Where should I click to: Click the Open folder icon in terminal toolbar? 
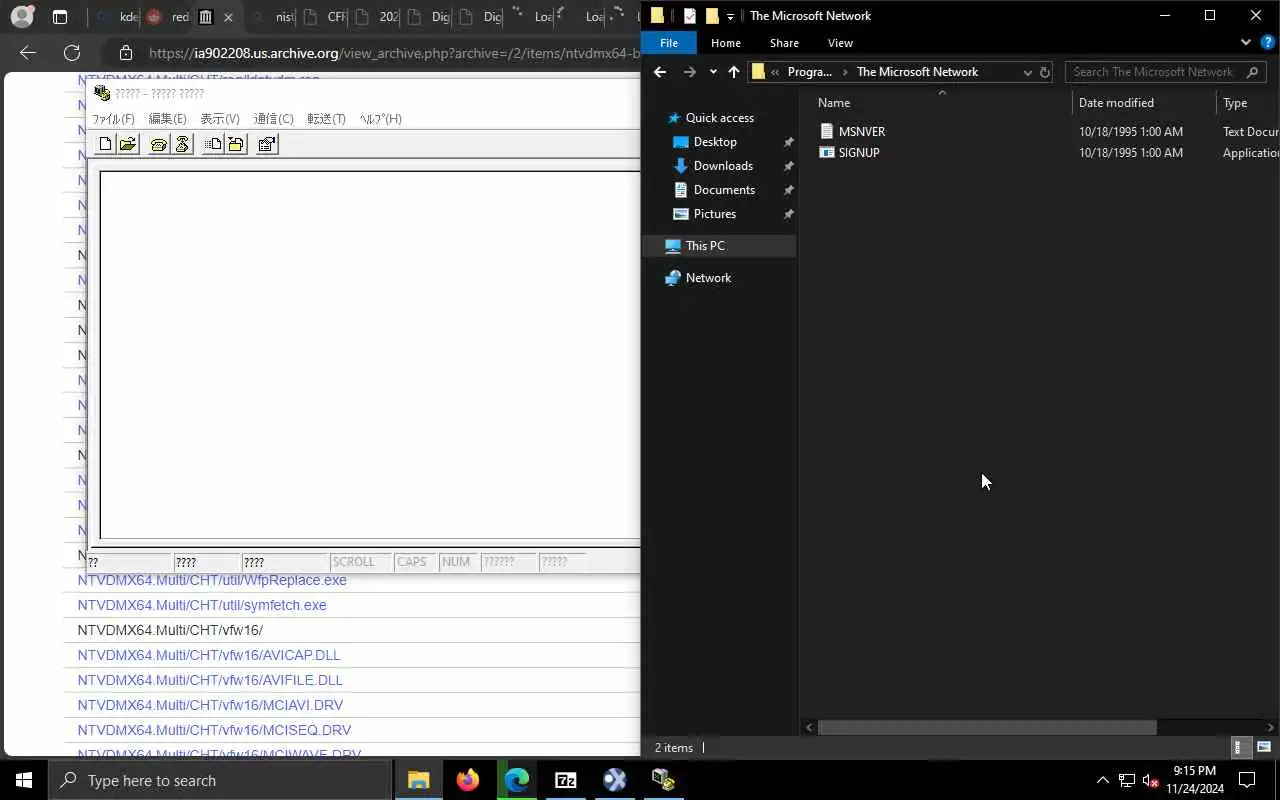pos(128,144)
